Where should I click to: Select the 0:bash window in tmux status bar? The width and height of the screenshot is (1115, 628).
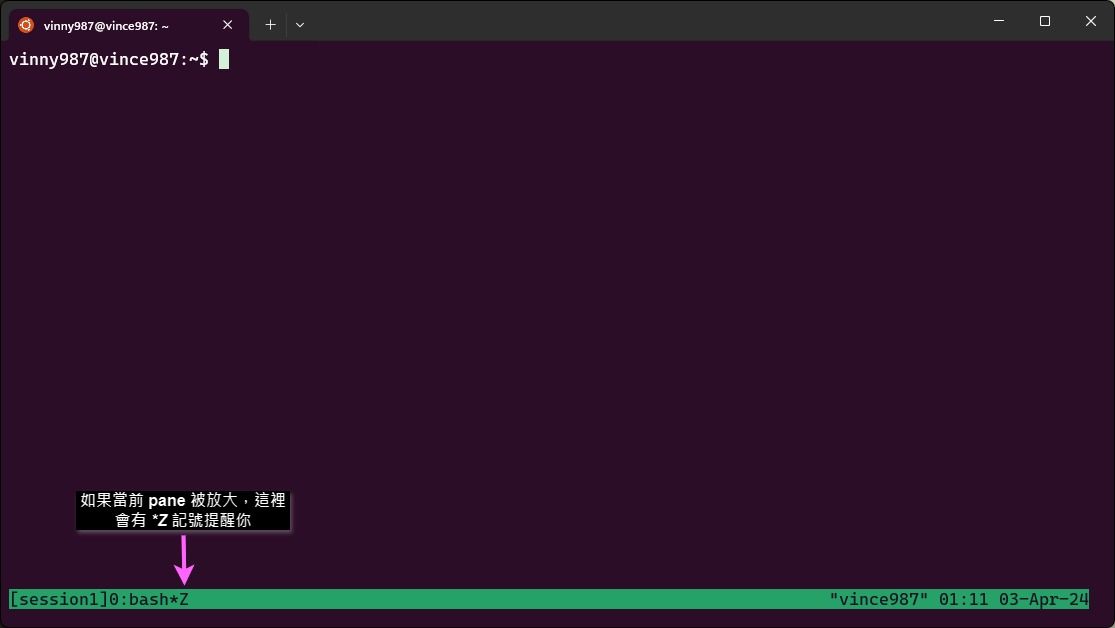coord(138,600)
